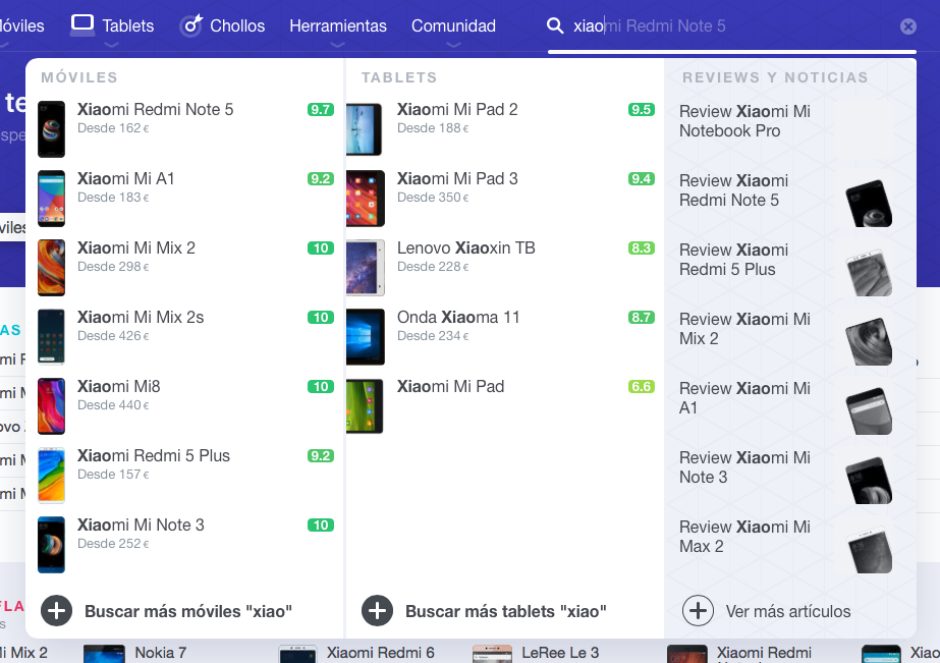This screenshot has height=663, width=940.
Task: Click the 9.5 score badge for Mi Pad 2
Action: click(x=641, y=110)
